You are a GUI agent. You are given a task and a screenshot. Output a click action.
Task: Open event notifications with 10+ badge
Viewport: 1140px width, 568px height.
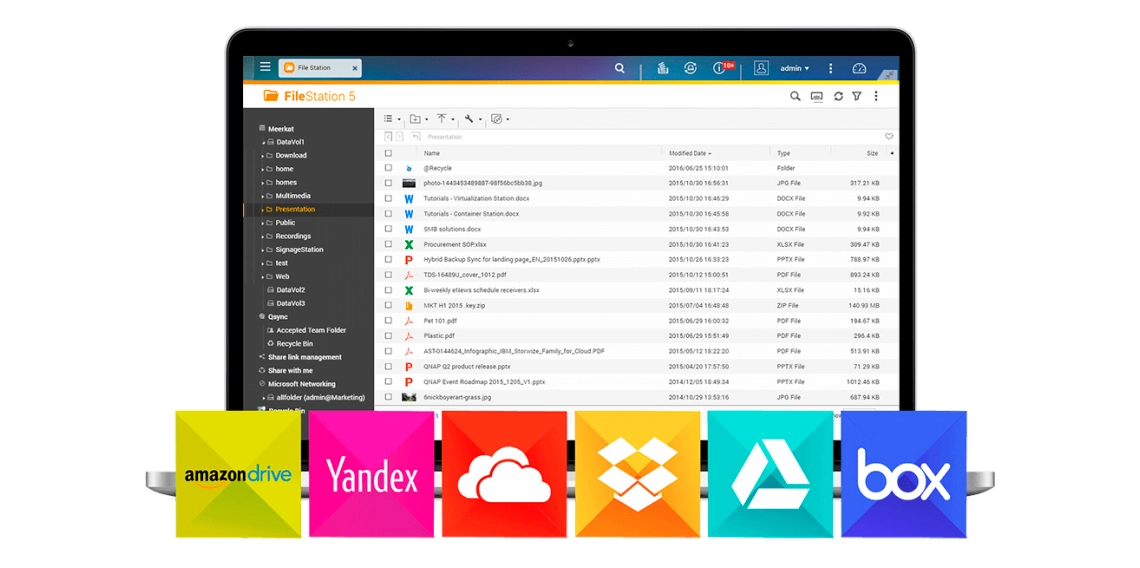click(723, 68)
